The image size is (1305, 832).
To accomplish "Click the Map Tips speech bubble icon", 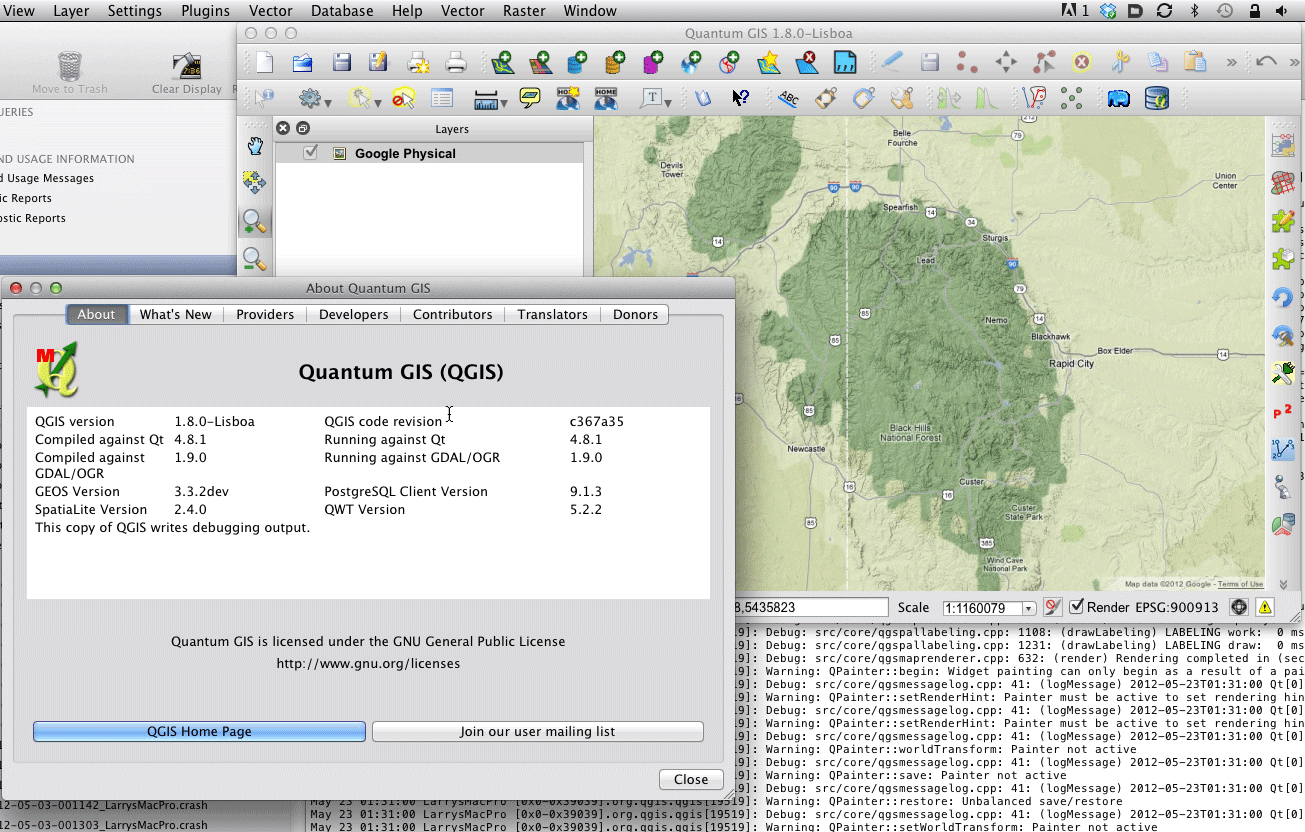I will pyautogui.click(x=530, y=98).
